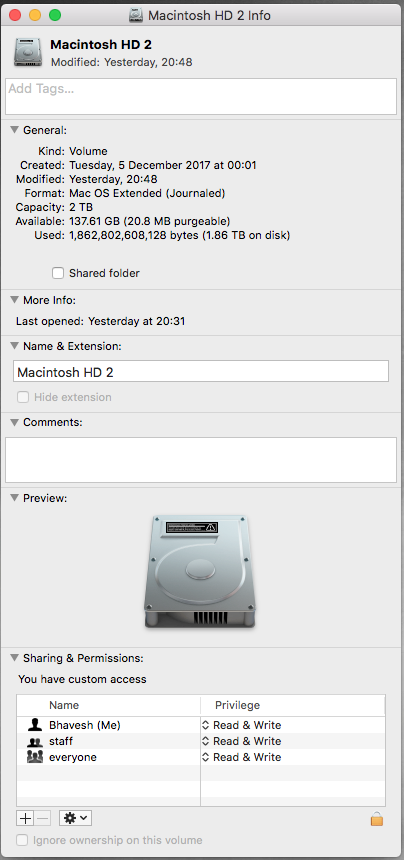Click the large hard drive preview image
This screenshot has width=404, height=860.
pos(200,571)
